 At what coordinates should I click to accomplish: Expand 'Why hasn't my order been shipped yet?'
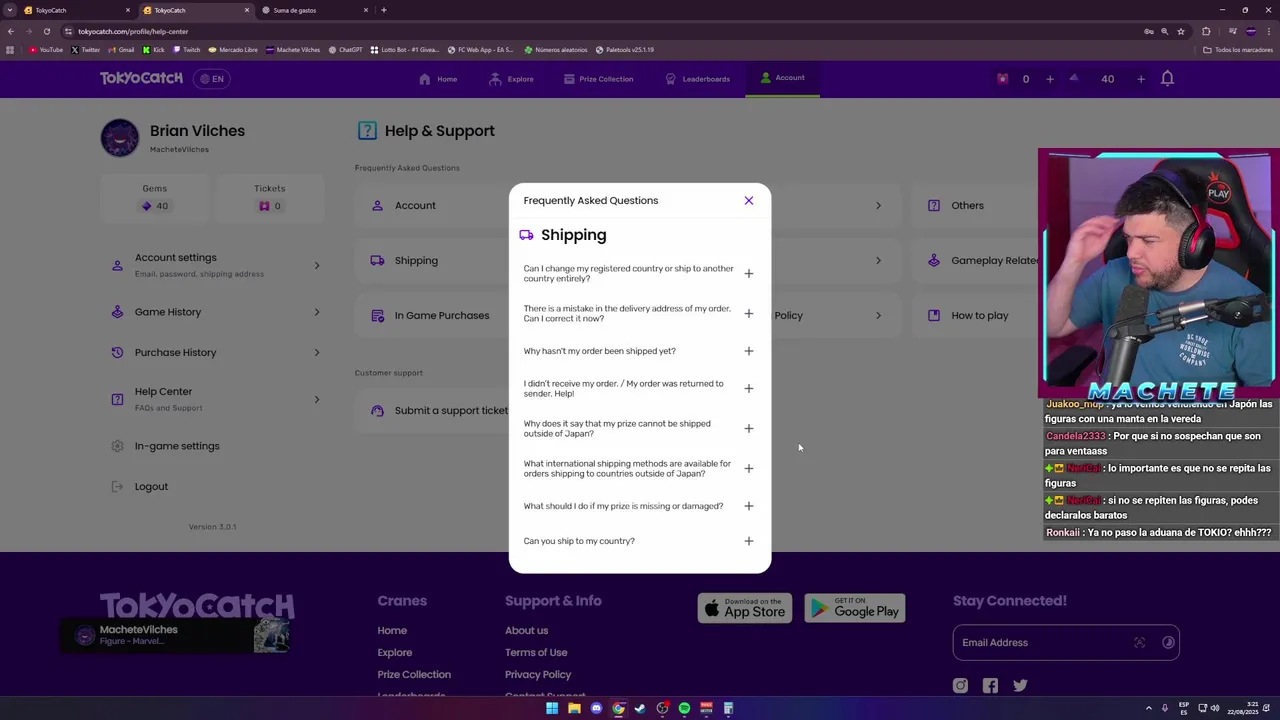pos(748,351)
